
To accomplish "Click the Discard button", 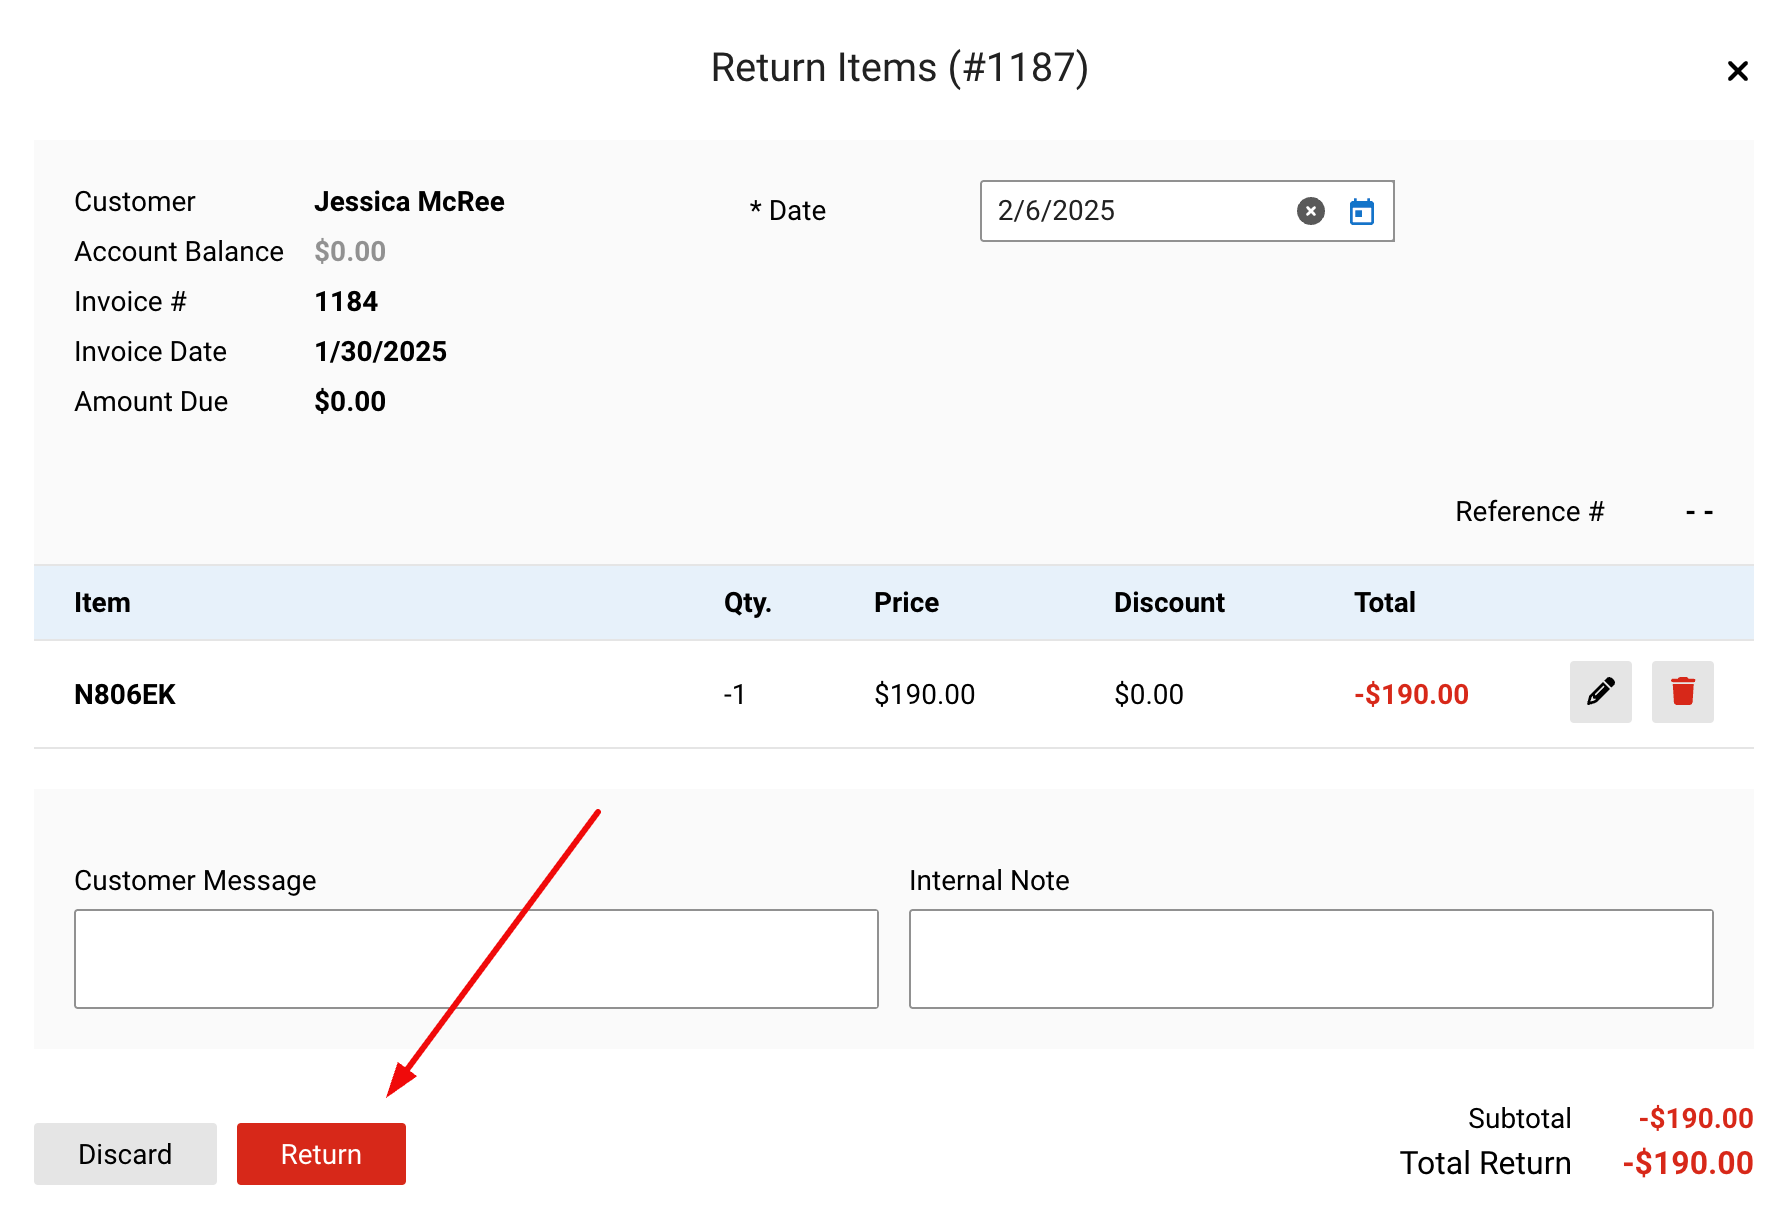I will (x=125, y=1154).
